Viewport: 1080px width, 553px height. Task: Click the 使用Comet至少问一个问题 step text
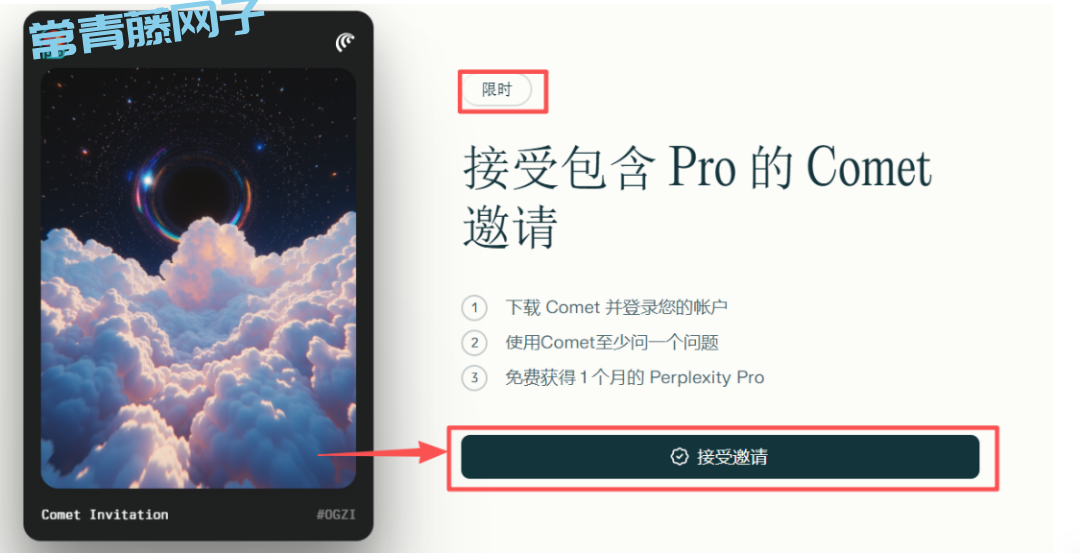612,342
